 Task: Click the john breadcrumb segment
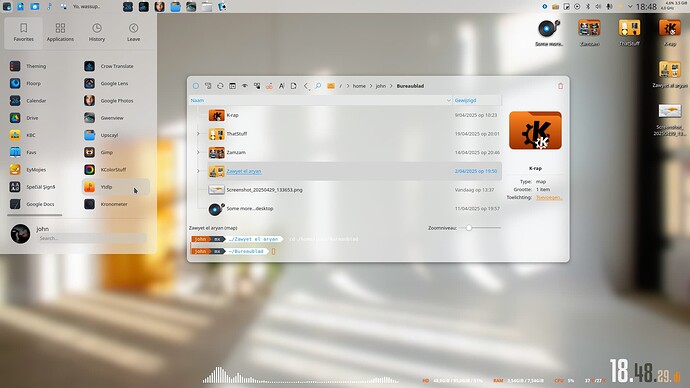[381, 86]
